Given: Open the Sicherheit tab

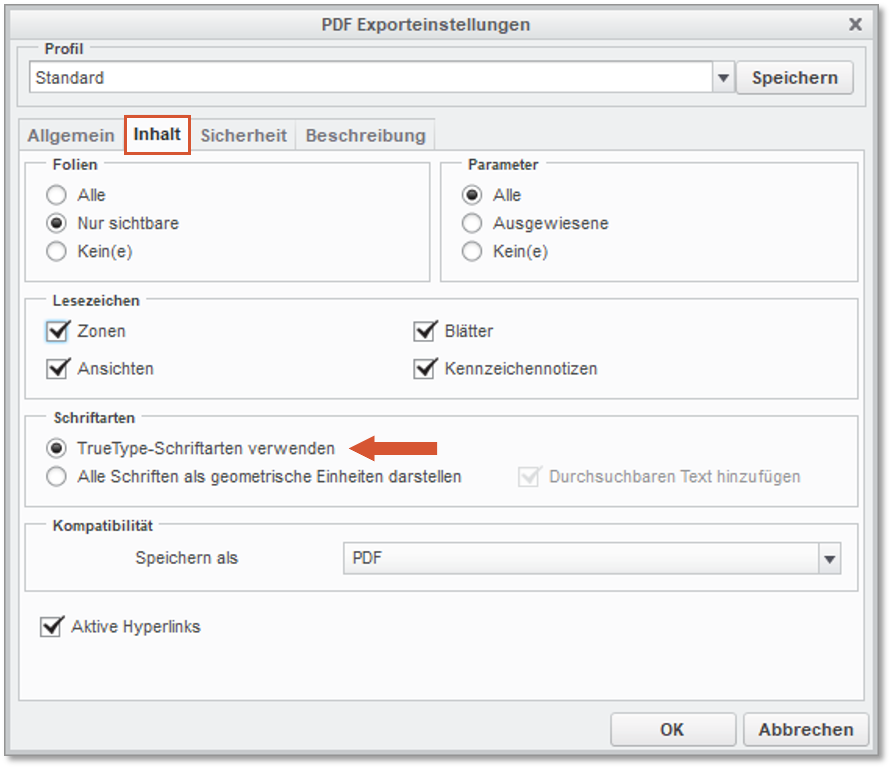Looking at the screenshot, I should pos(243,136).
